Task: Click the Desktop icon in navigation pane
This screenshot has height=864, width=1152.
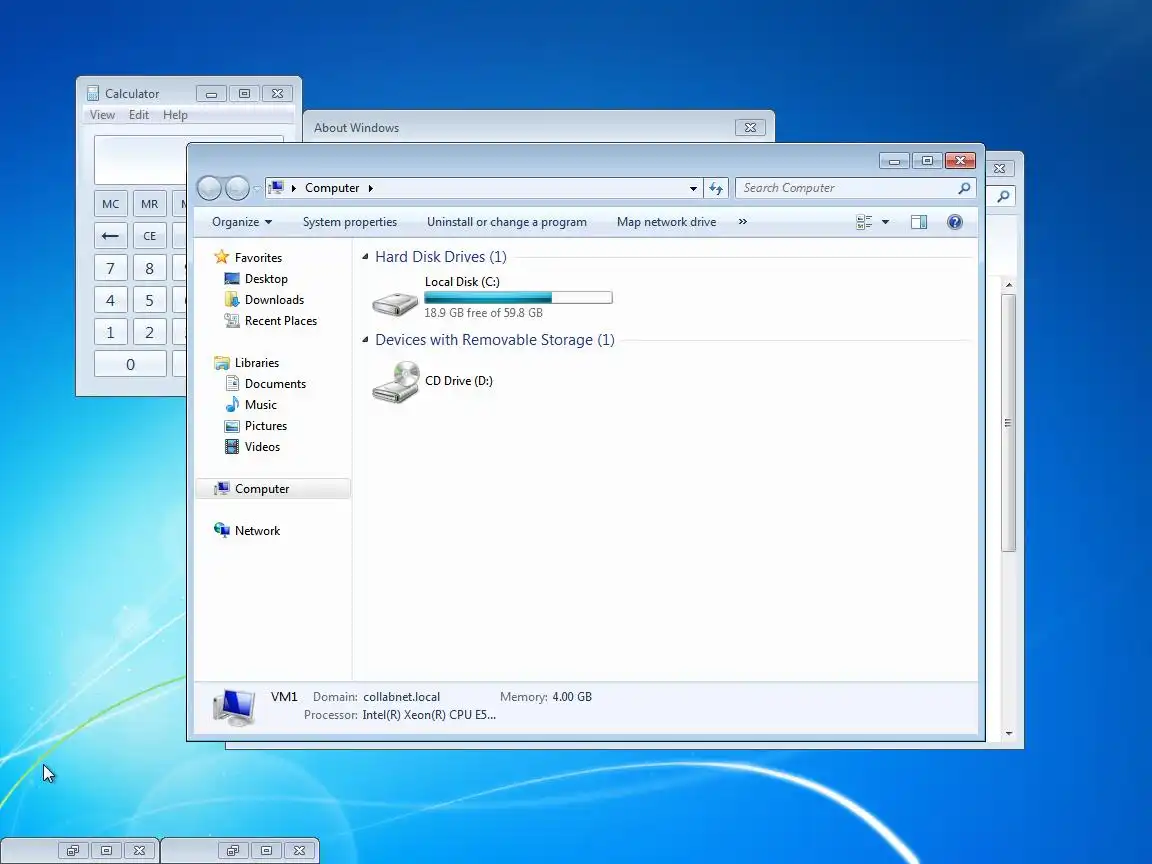Action: 231,278
